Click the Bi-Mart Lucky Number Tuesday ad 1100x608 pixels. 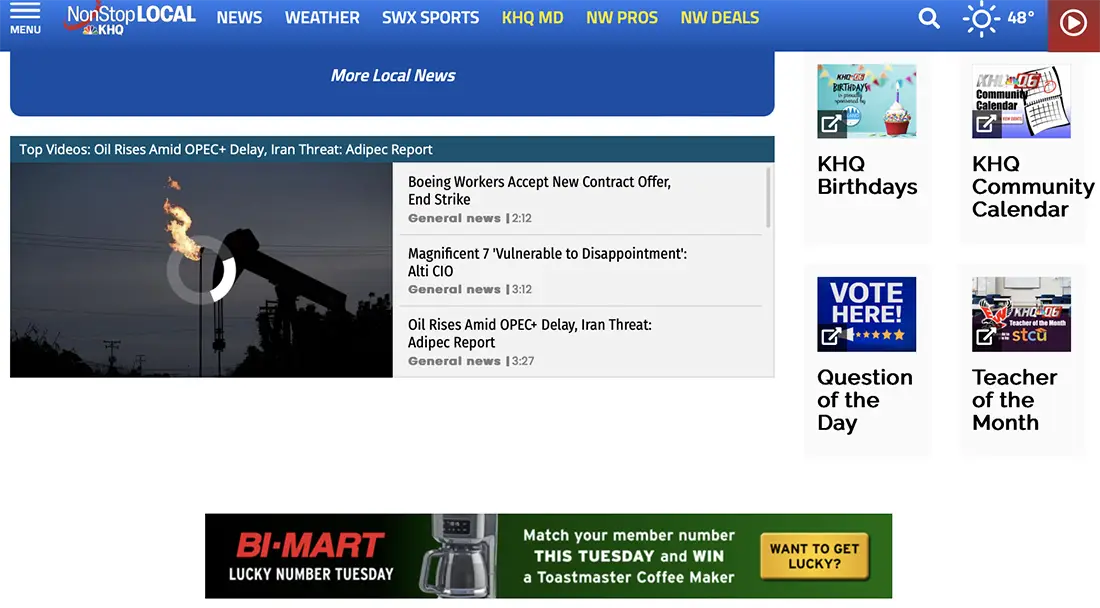(549, 556)
